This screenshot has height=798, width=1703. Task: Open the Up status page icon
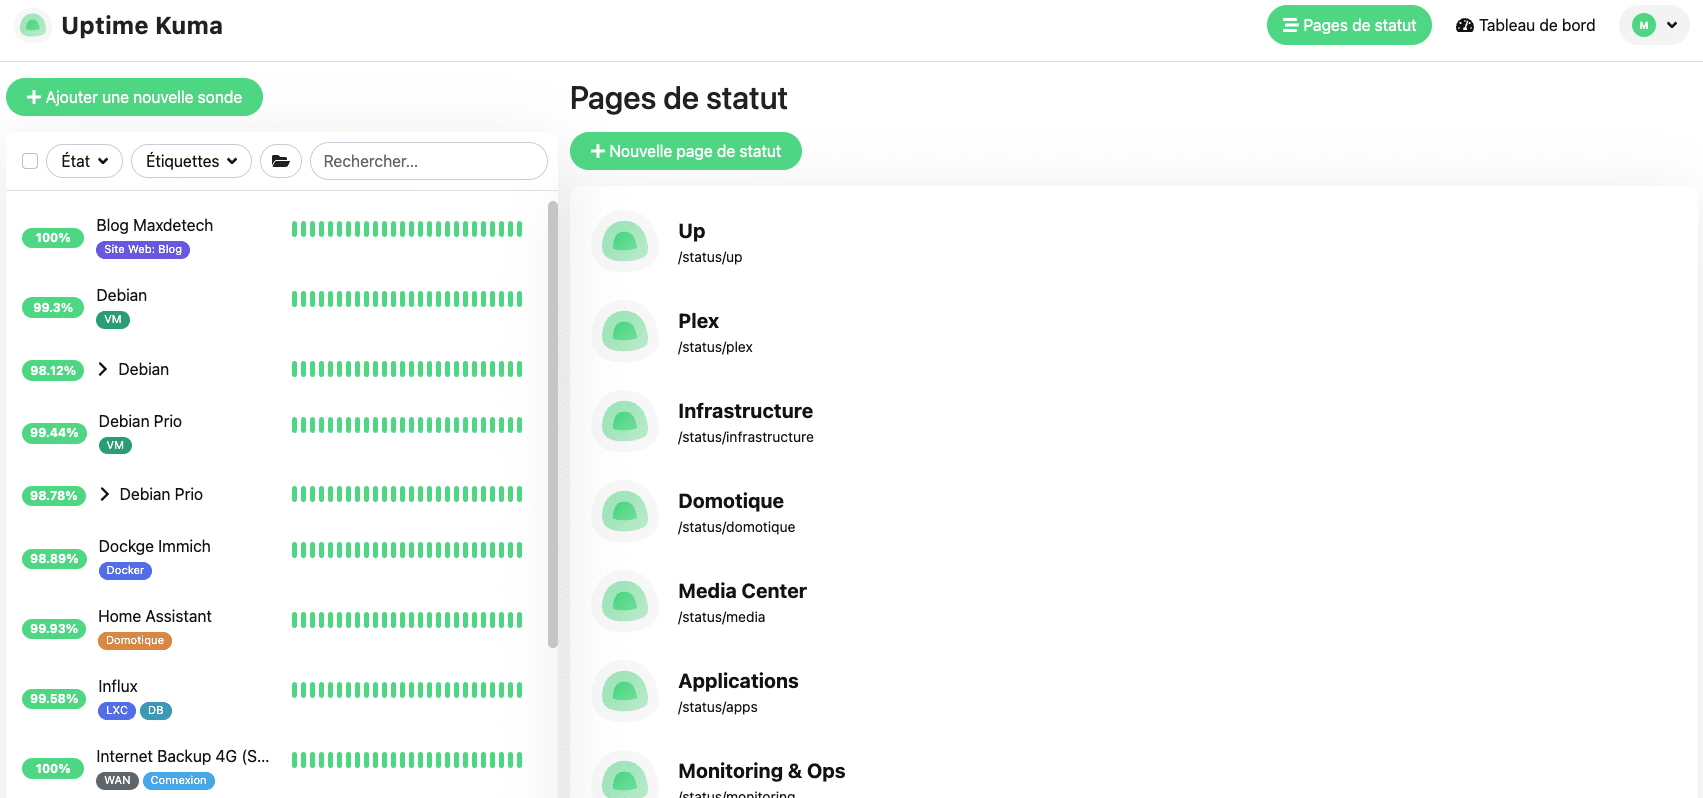coord(625,241)
